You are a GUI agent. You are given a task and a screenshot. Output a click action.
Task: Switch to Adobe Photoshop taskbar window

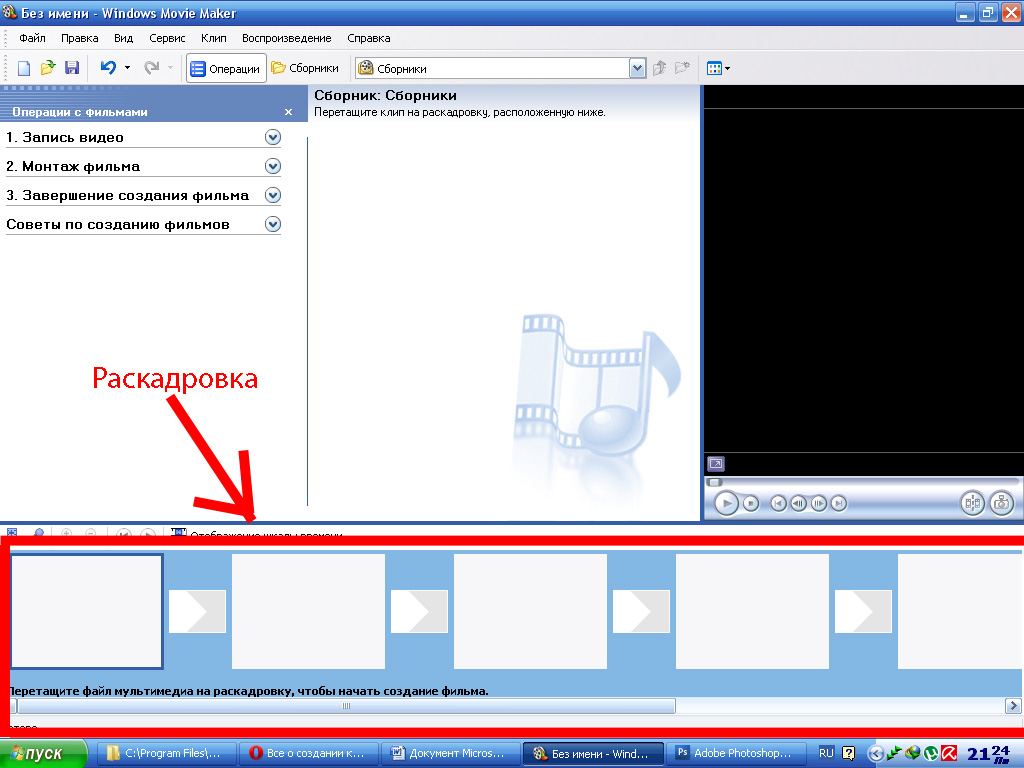click(x=735, y=754)
